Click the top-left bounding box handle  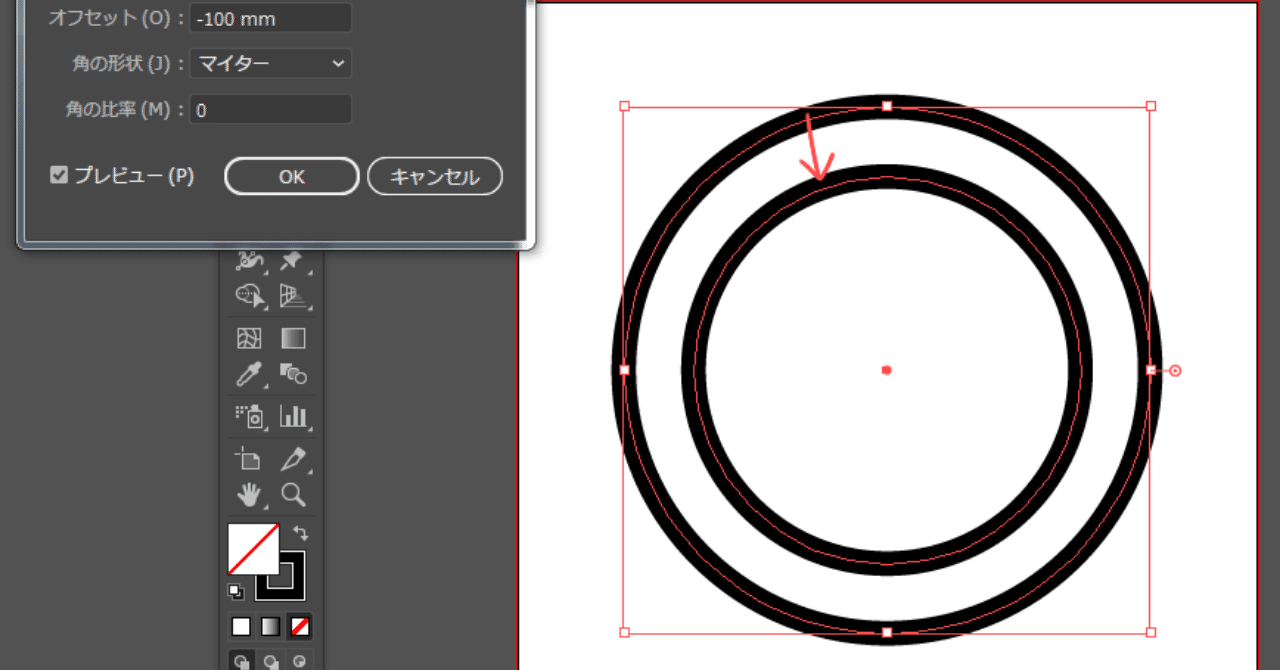click(x=624, y=105)
